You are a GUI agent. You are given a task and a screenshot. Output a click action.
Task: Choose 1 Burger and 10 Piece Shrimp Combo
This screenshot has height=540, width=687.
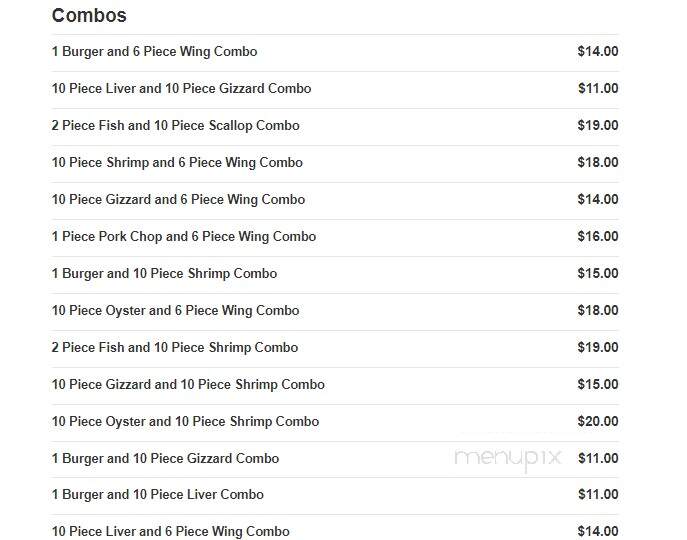[335, 274]
